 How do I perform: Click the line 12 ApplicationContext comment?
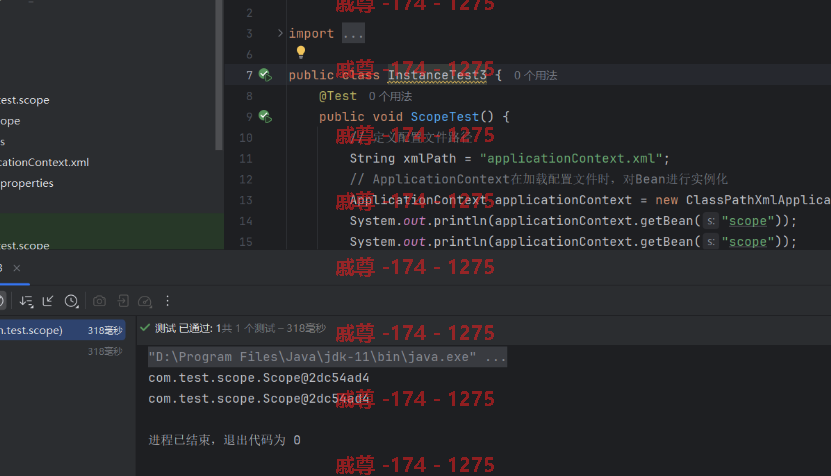(x=538, y=179)
